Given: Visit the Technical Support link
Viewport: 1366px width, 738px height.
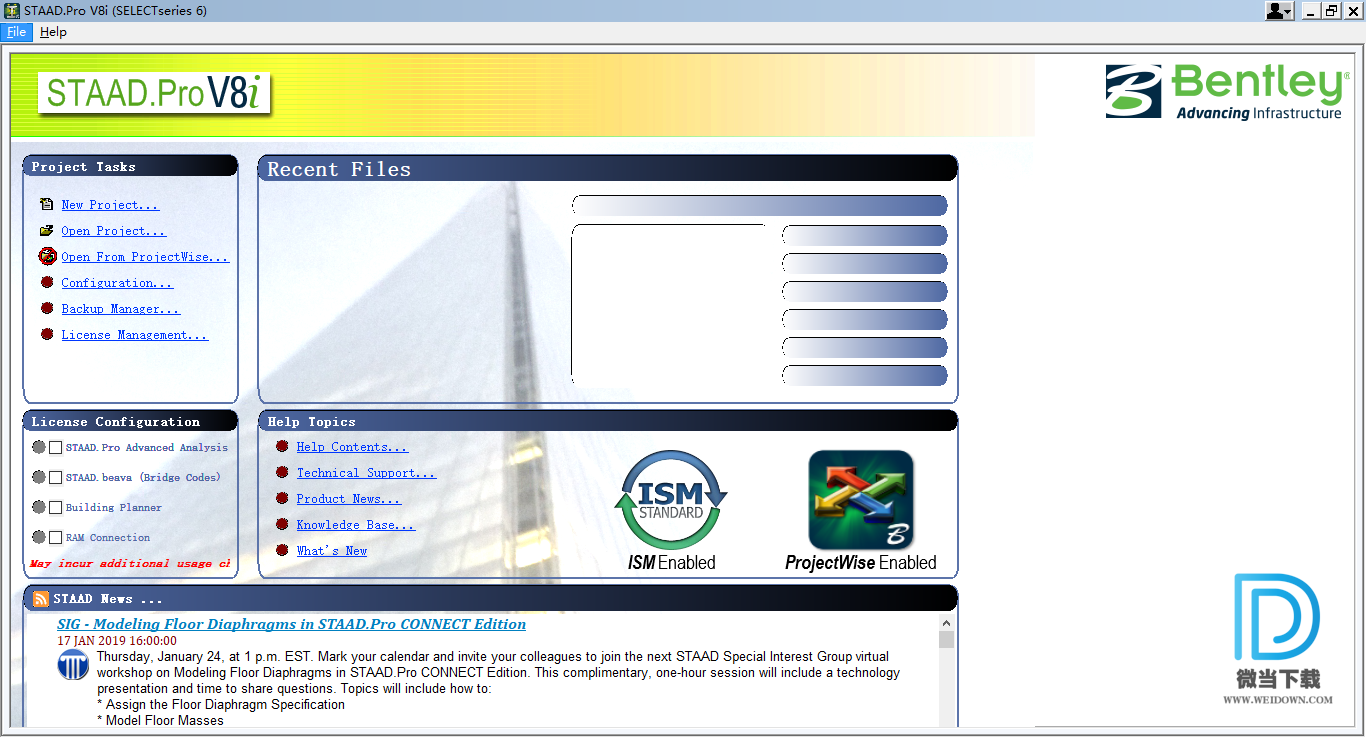Looking at the screenshot, I should point(366,473).
